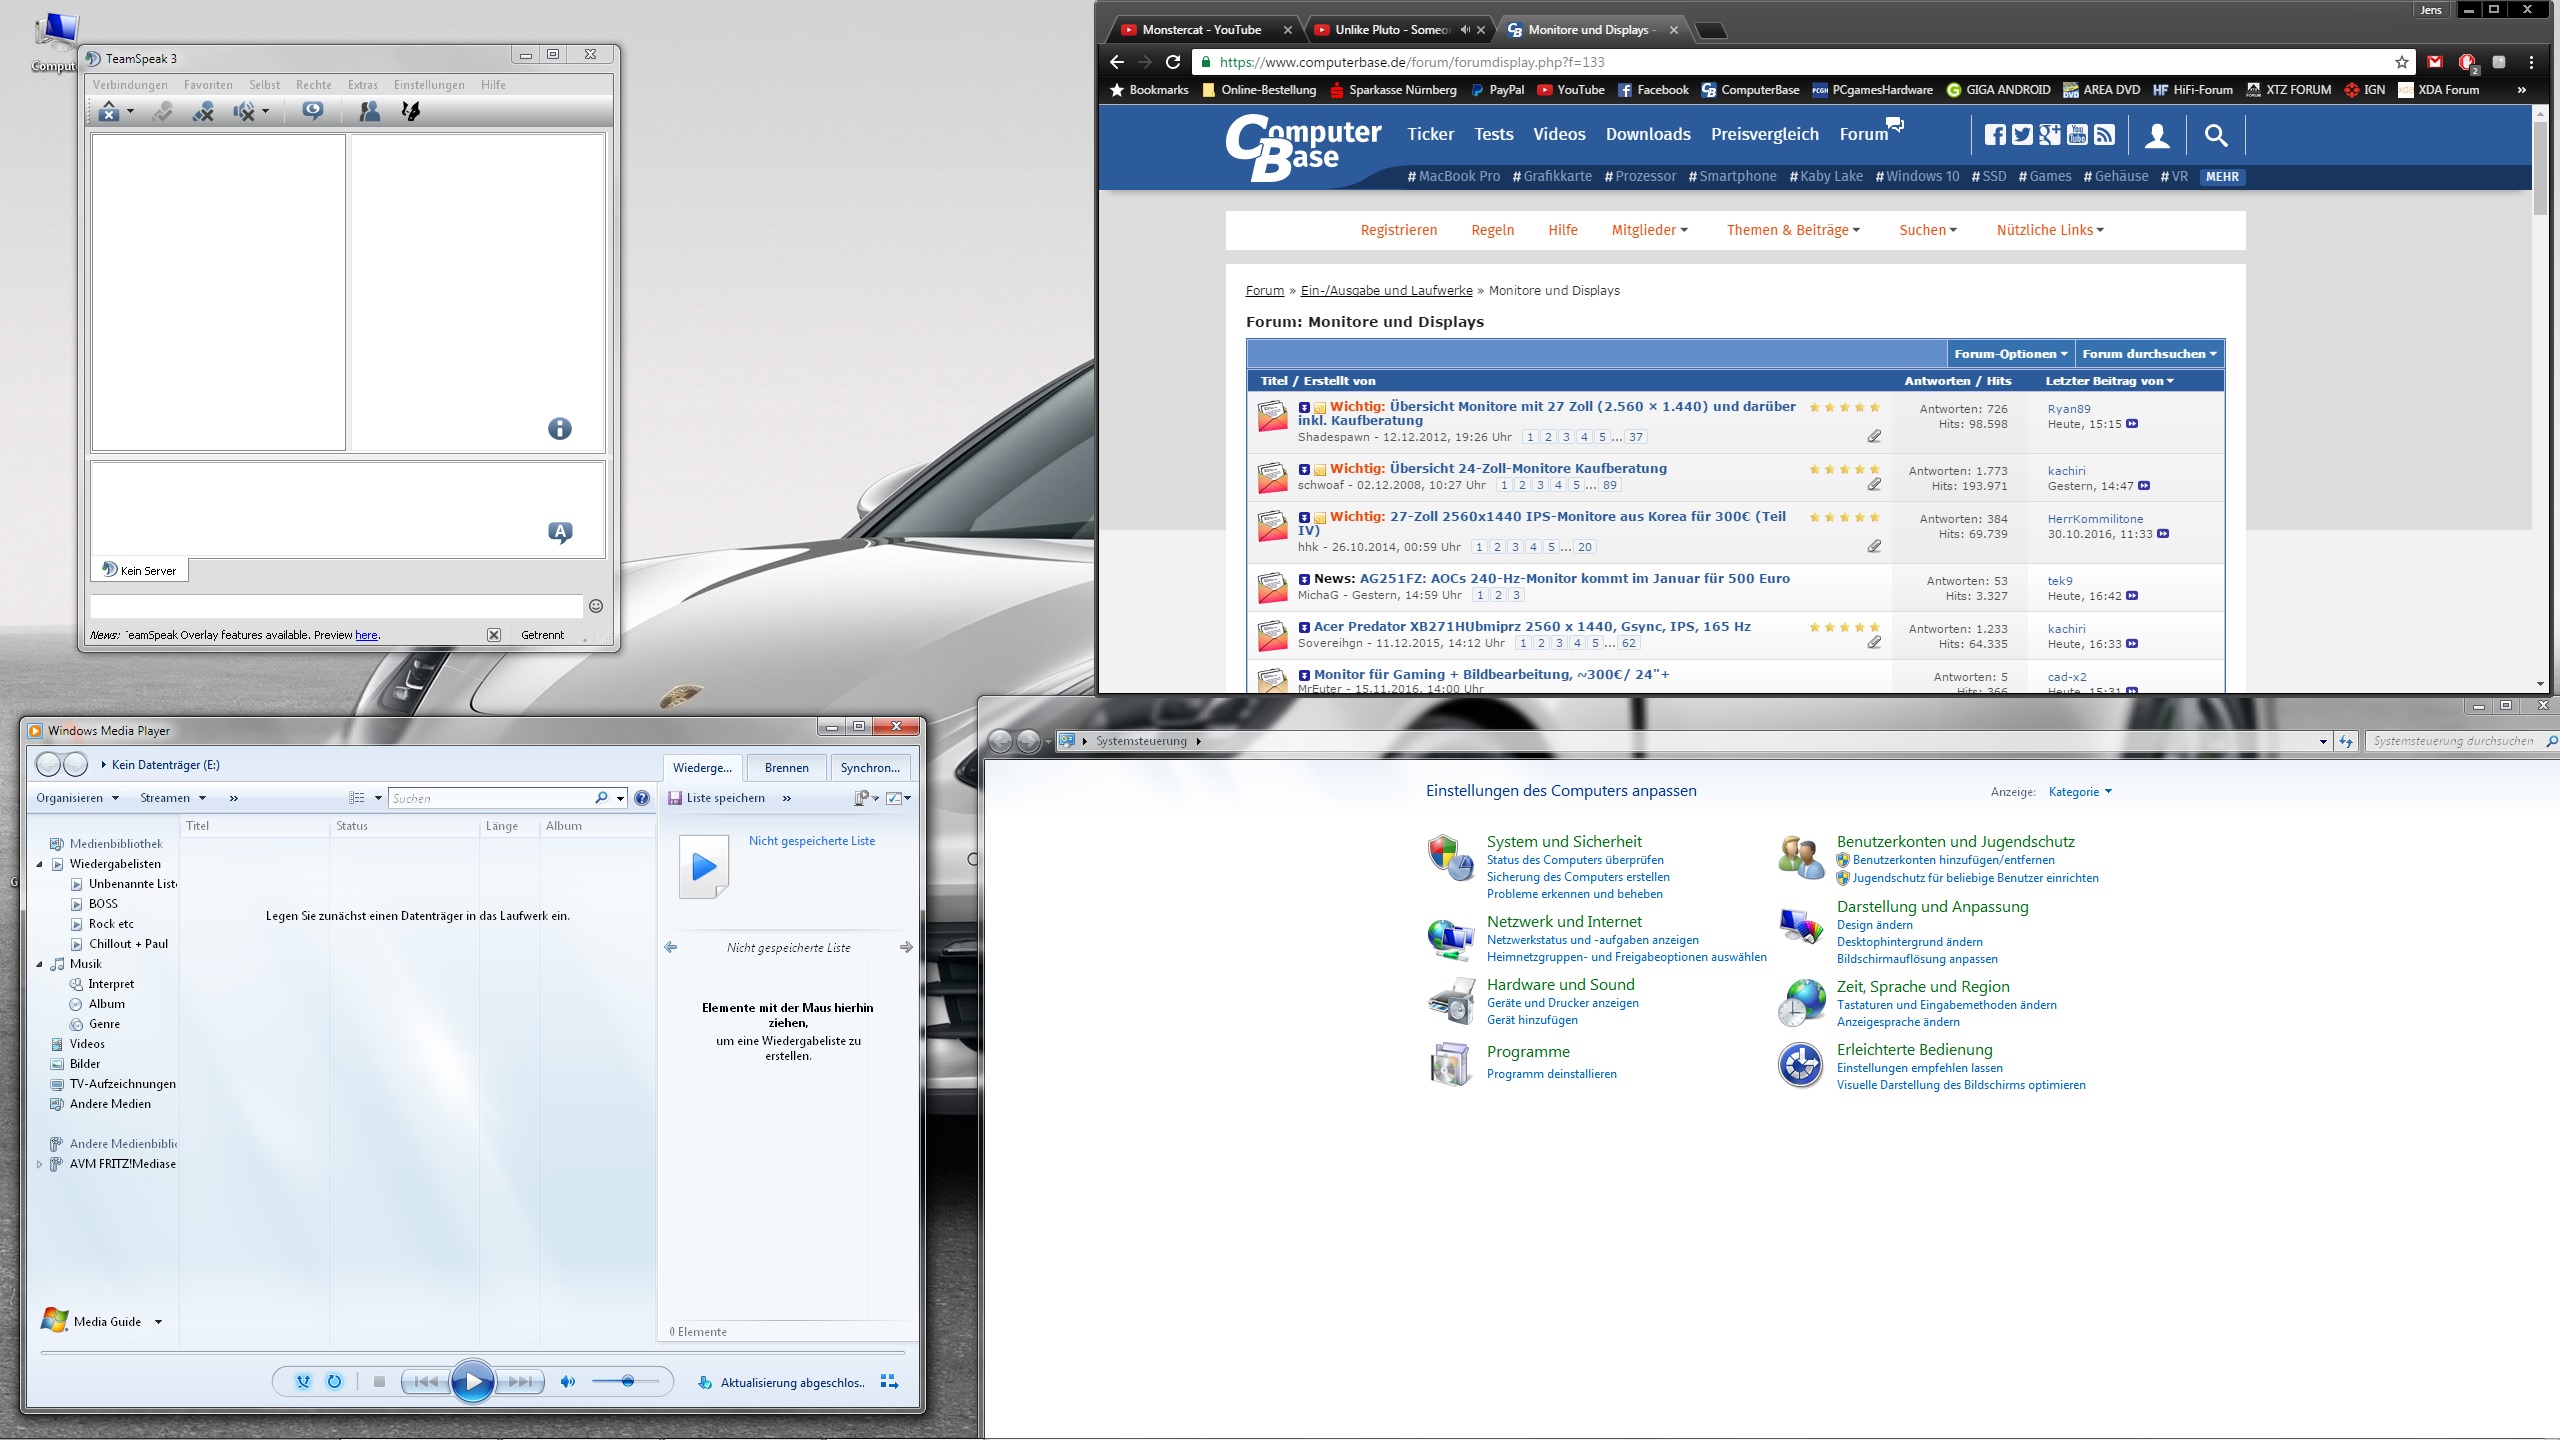The image size is (2560, 1440).
Task: Click the TeamSpeak contacts icon
Action: coord(369,112)
